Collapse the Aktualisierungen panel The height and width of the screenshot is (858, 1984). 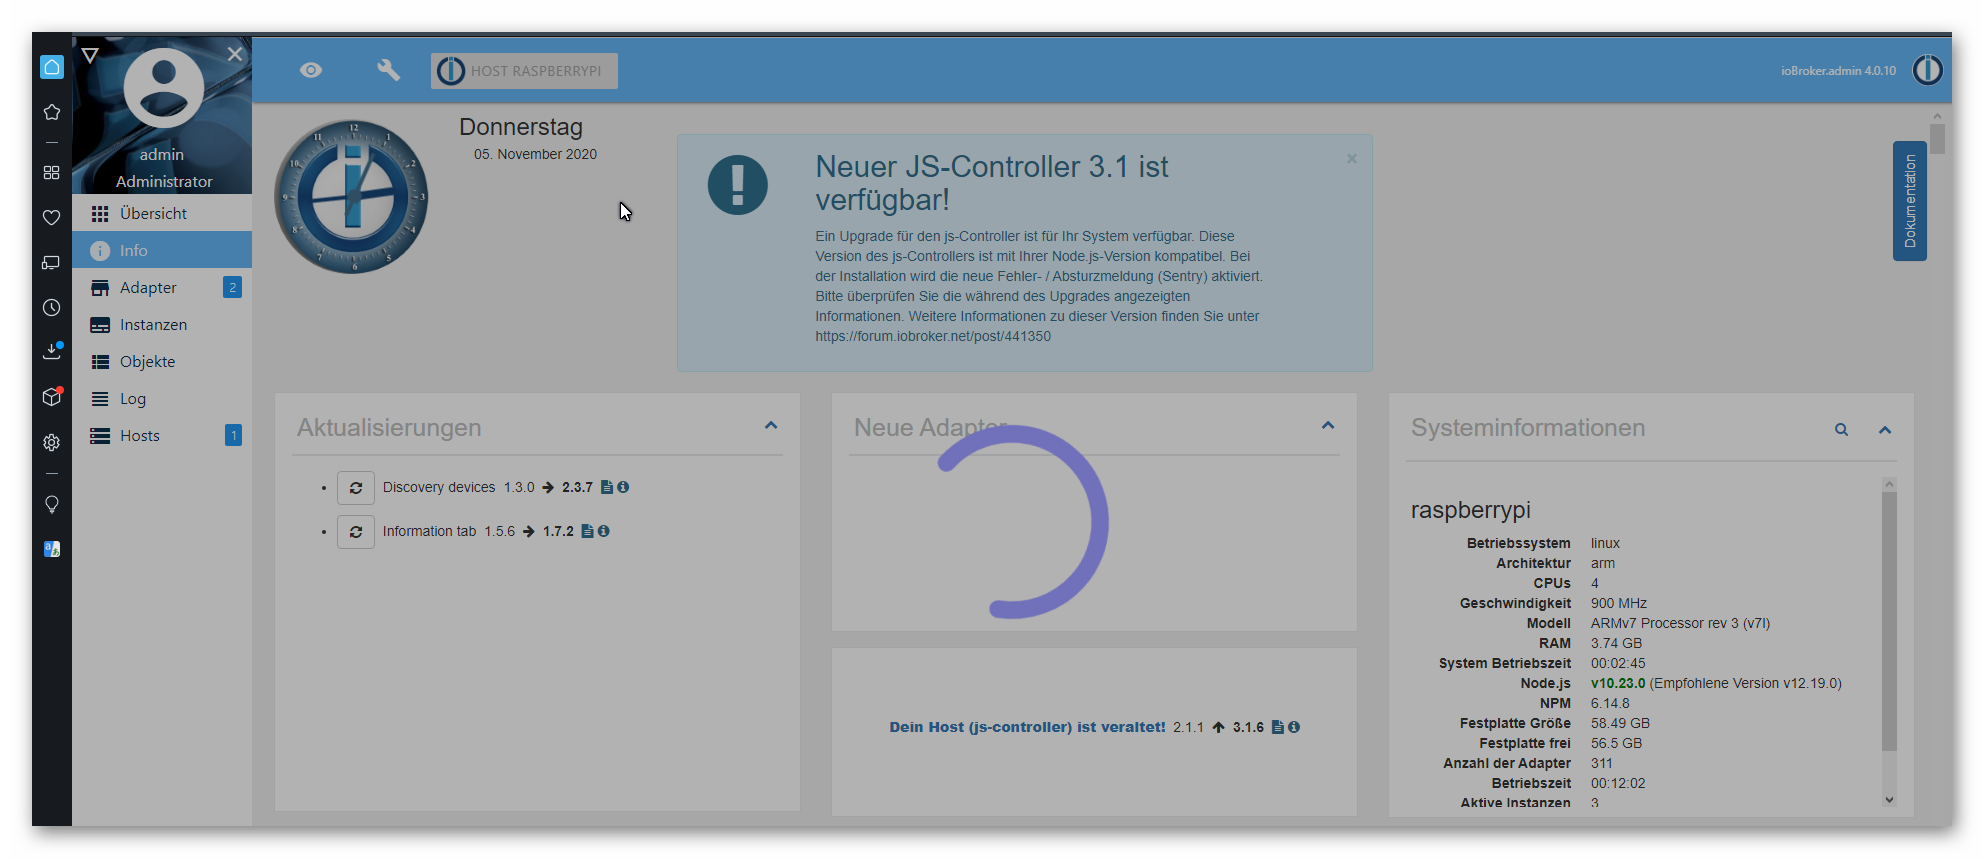tap(771, 426)
